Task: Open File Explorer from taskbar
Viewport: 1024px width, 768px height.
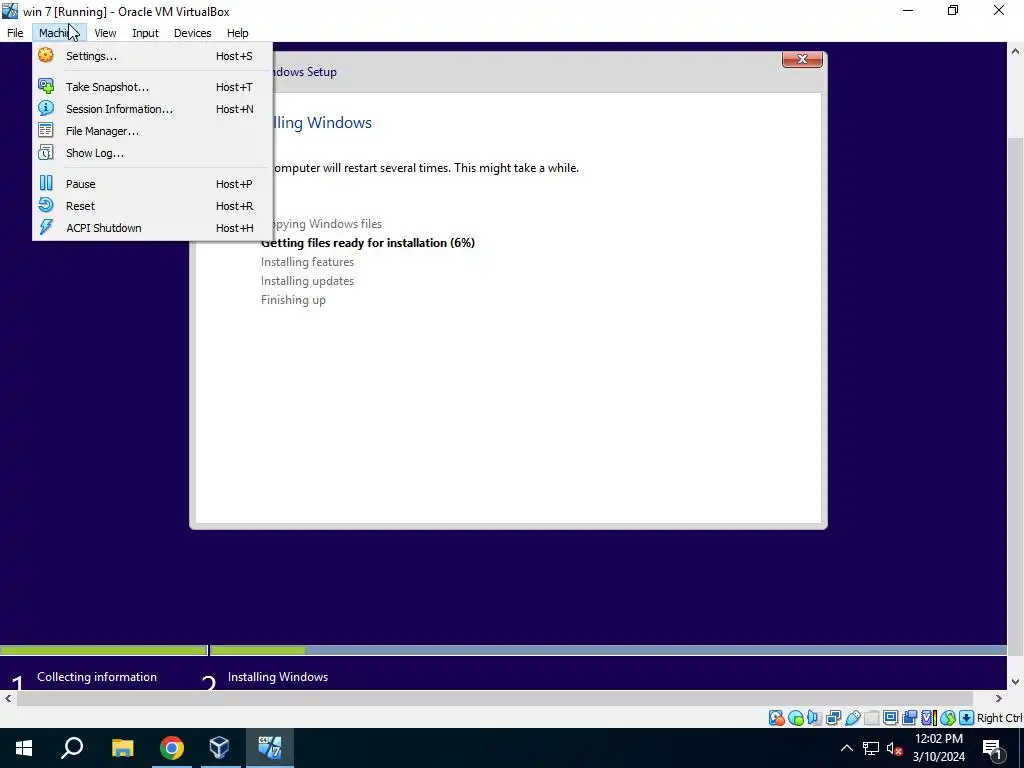Action: (x=122, y=748)
